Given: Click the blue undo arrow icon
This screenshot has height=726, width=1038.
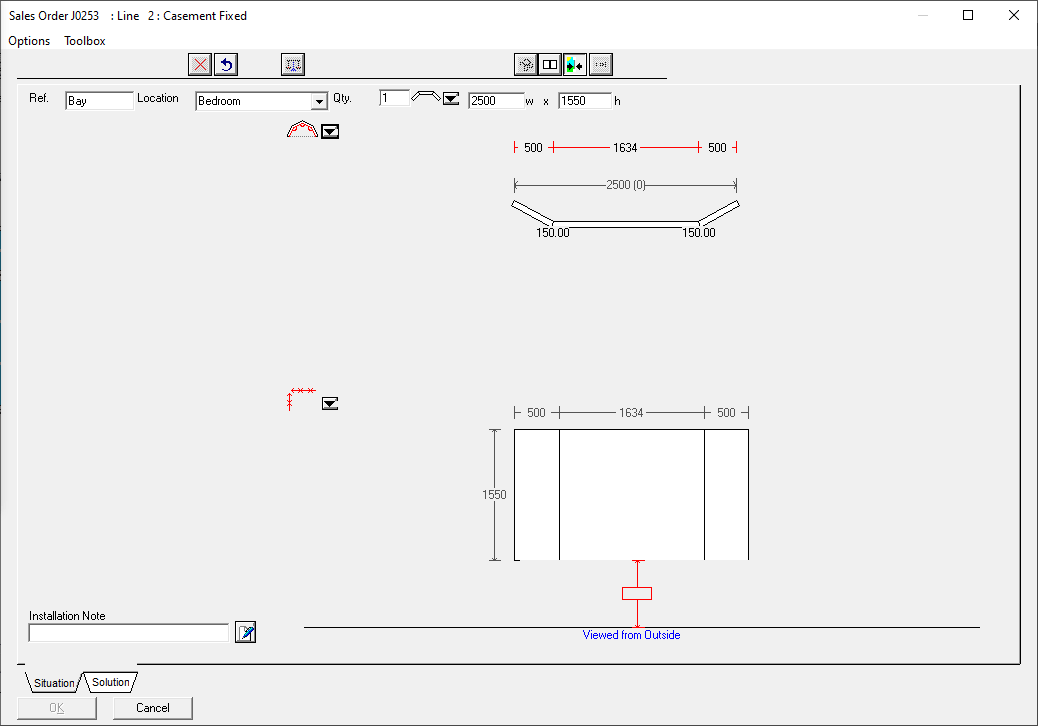Looking at the screenshot, I should 226,65.
